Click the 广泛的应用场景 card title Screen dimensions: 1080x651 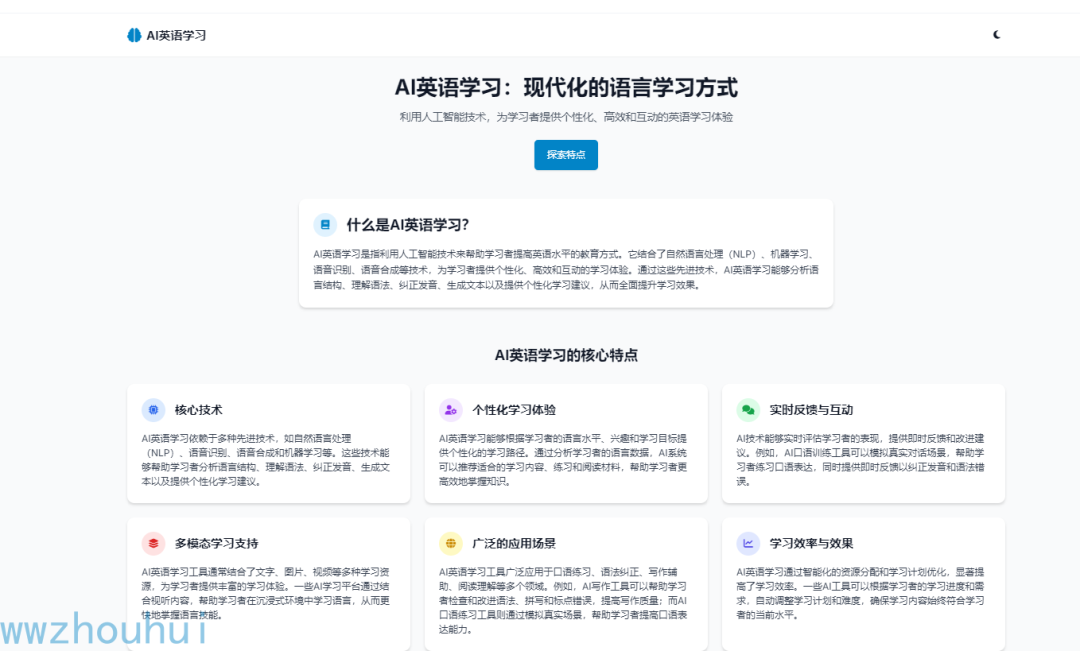pos(514,544)
